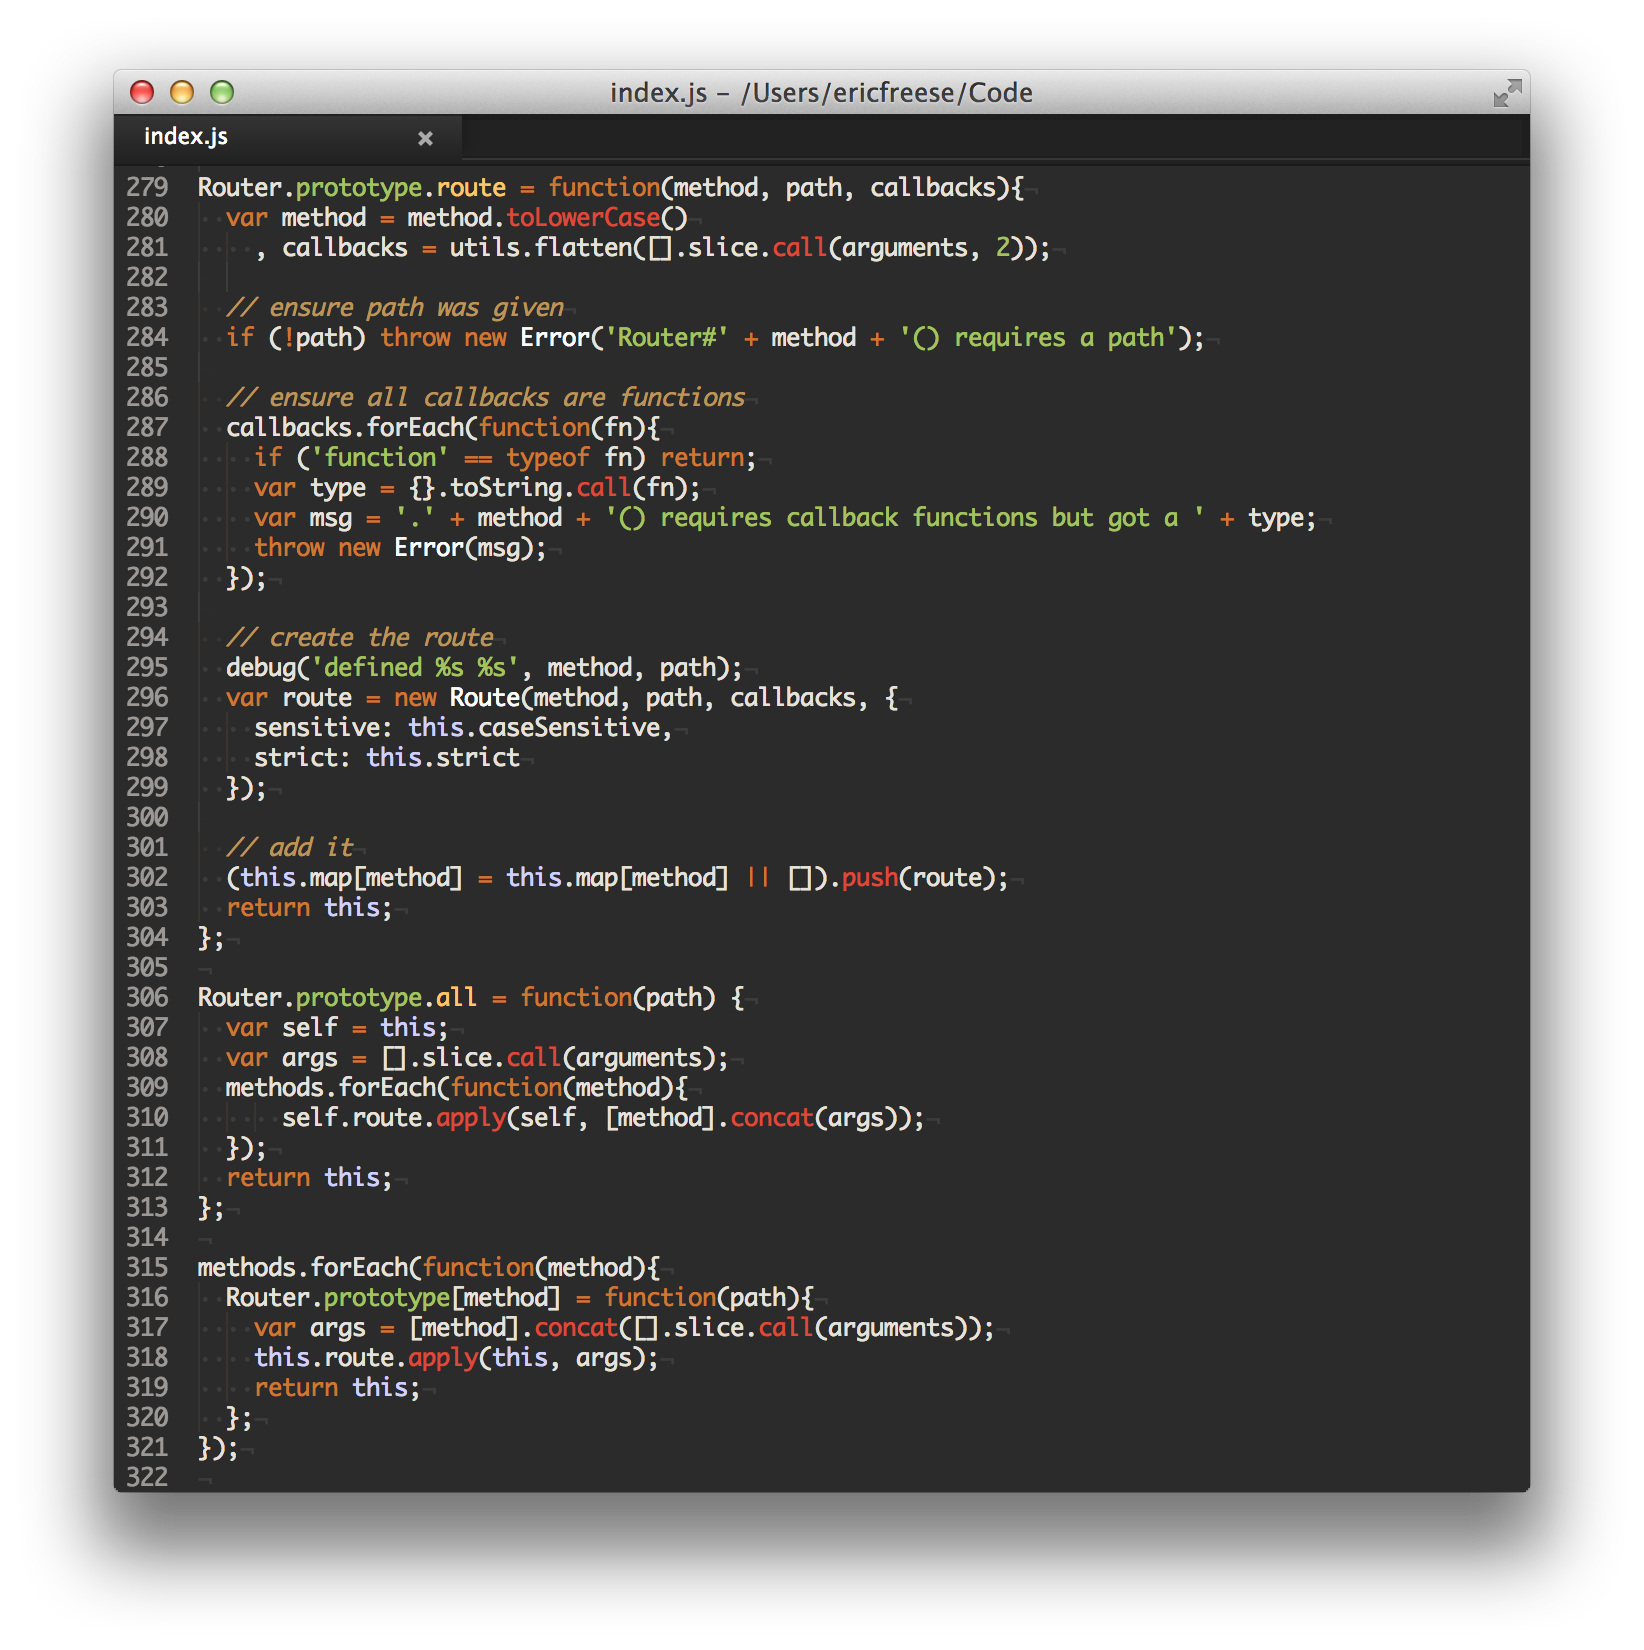Place cursor on 'toLowerCase' in line 280
Image resolution: width=1644 pixels, height=1650 pixels.
pos(583,217)
